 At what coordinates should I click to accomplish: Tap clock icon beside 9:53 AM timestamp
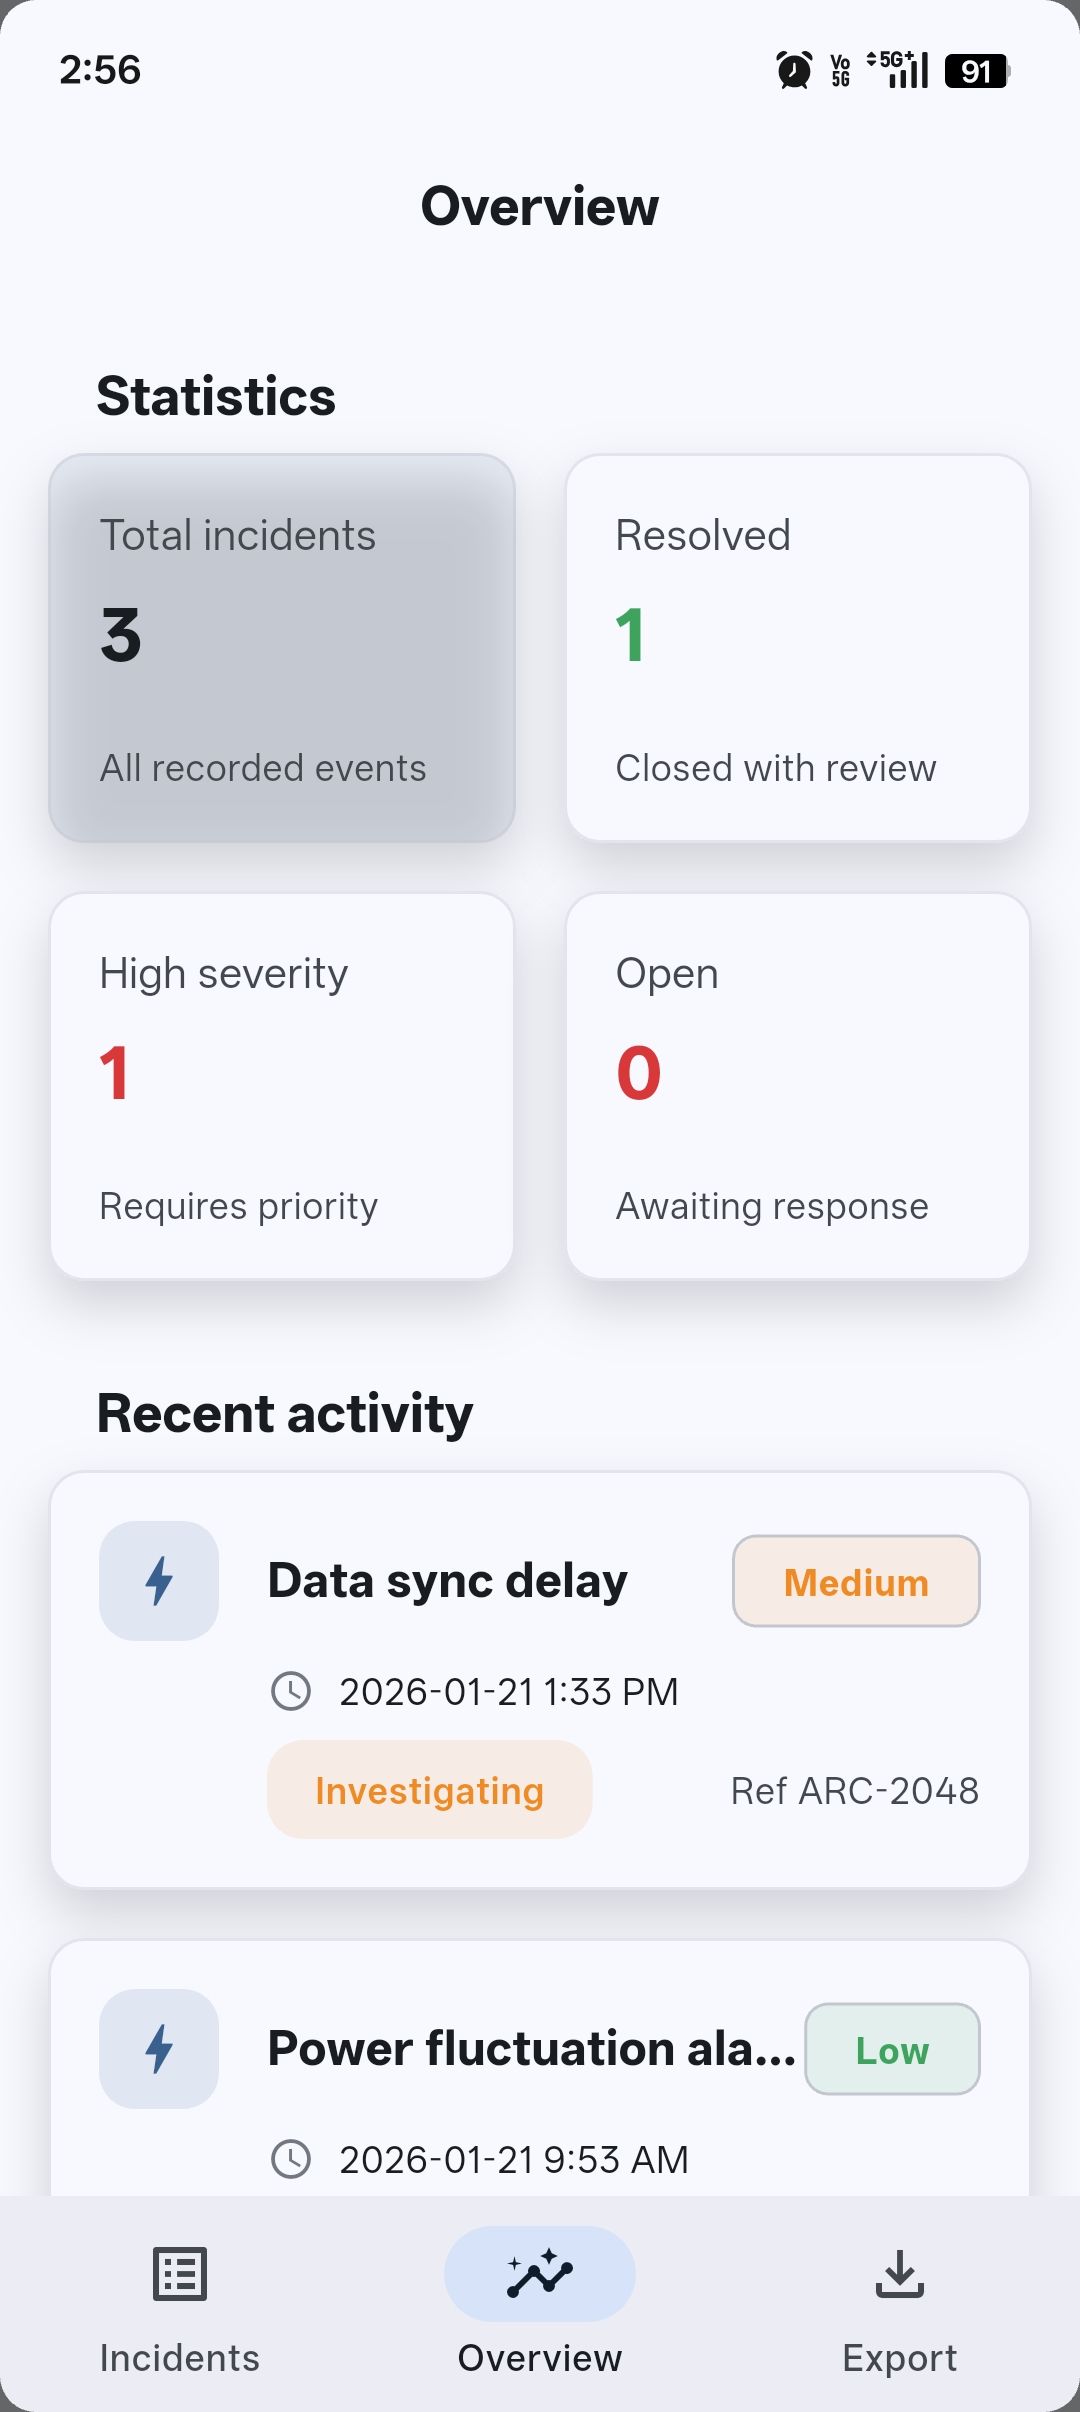pyautogui.click(x=291, y=2159)
